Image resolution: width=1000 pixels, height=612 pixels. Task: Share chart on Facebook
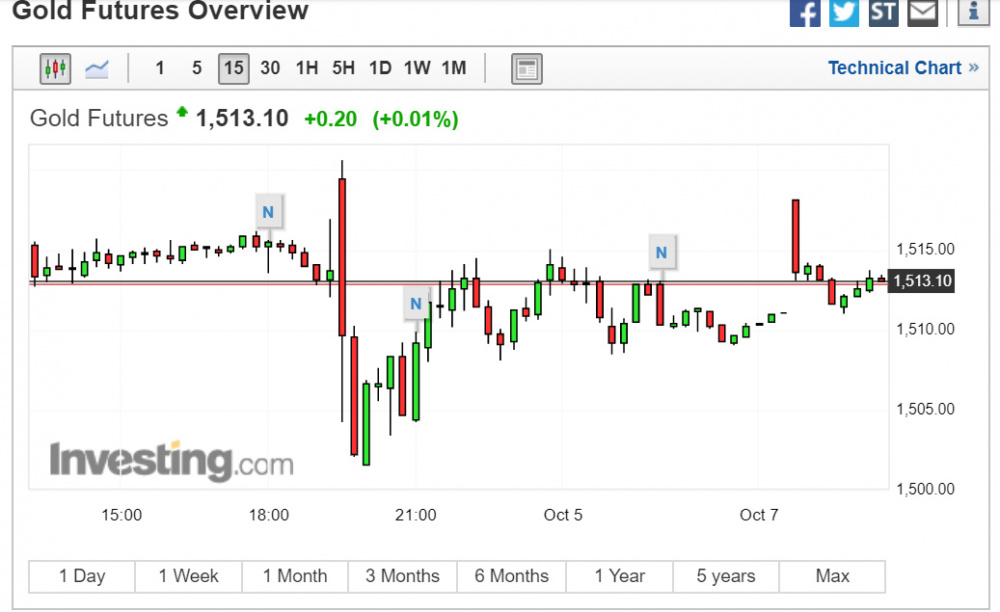pos(805,11)
